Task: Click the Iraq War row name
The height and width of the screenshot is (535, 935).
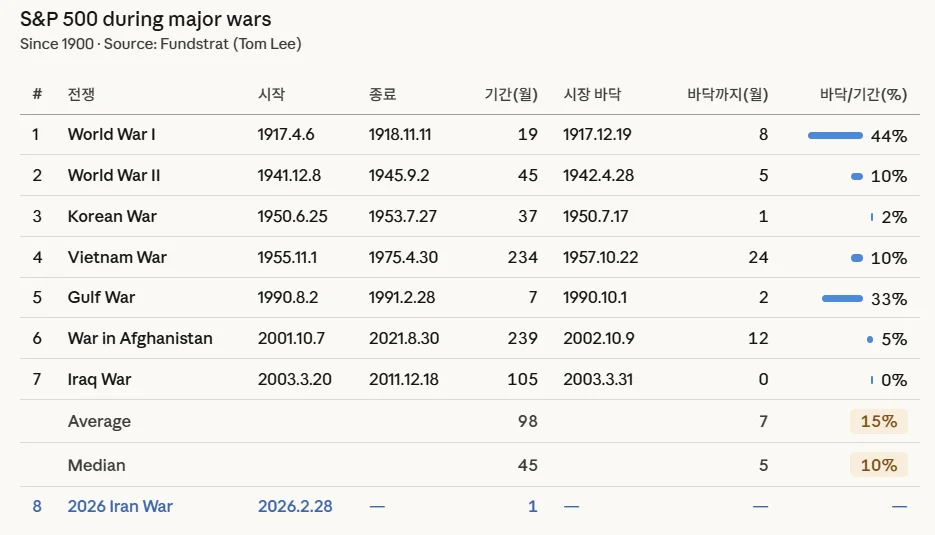Action: pyautogui.click(x=99, y=379)
